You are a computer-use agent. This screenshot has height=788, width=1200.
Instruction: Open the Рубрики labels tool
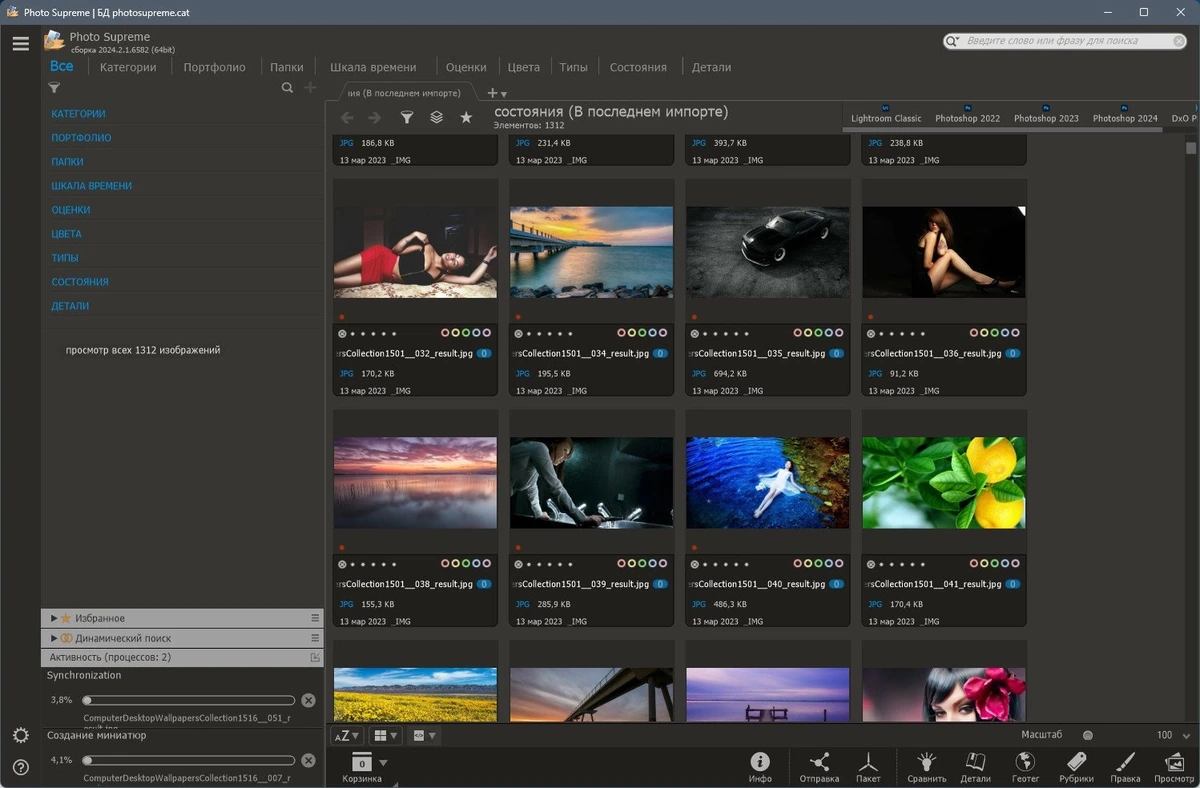point(1076,767)
